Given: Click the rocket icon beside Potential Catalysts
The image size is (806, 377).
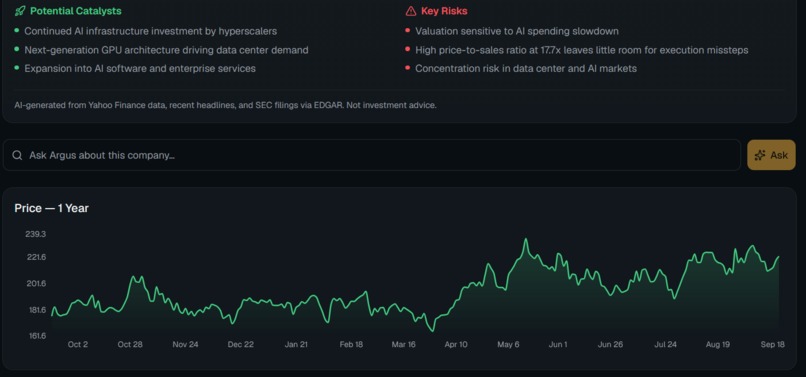Looking at the screenshot, I should (20, 11).
